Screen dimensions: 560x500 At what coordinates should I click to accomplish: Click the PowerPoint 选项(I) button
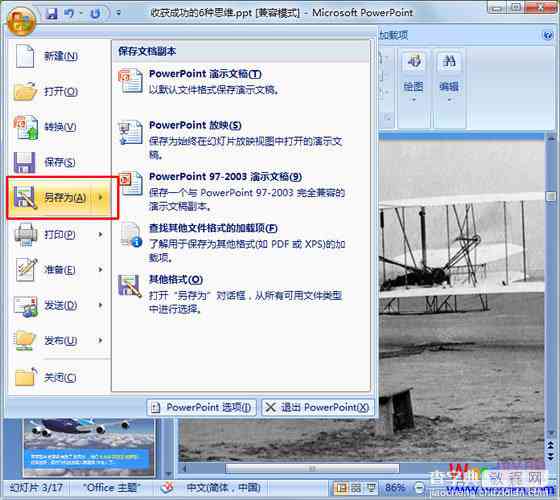(202, 408)
